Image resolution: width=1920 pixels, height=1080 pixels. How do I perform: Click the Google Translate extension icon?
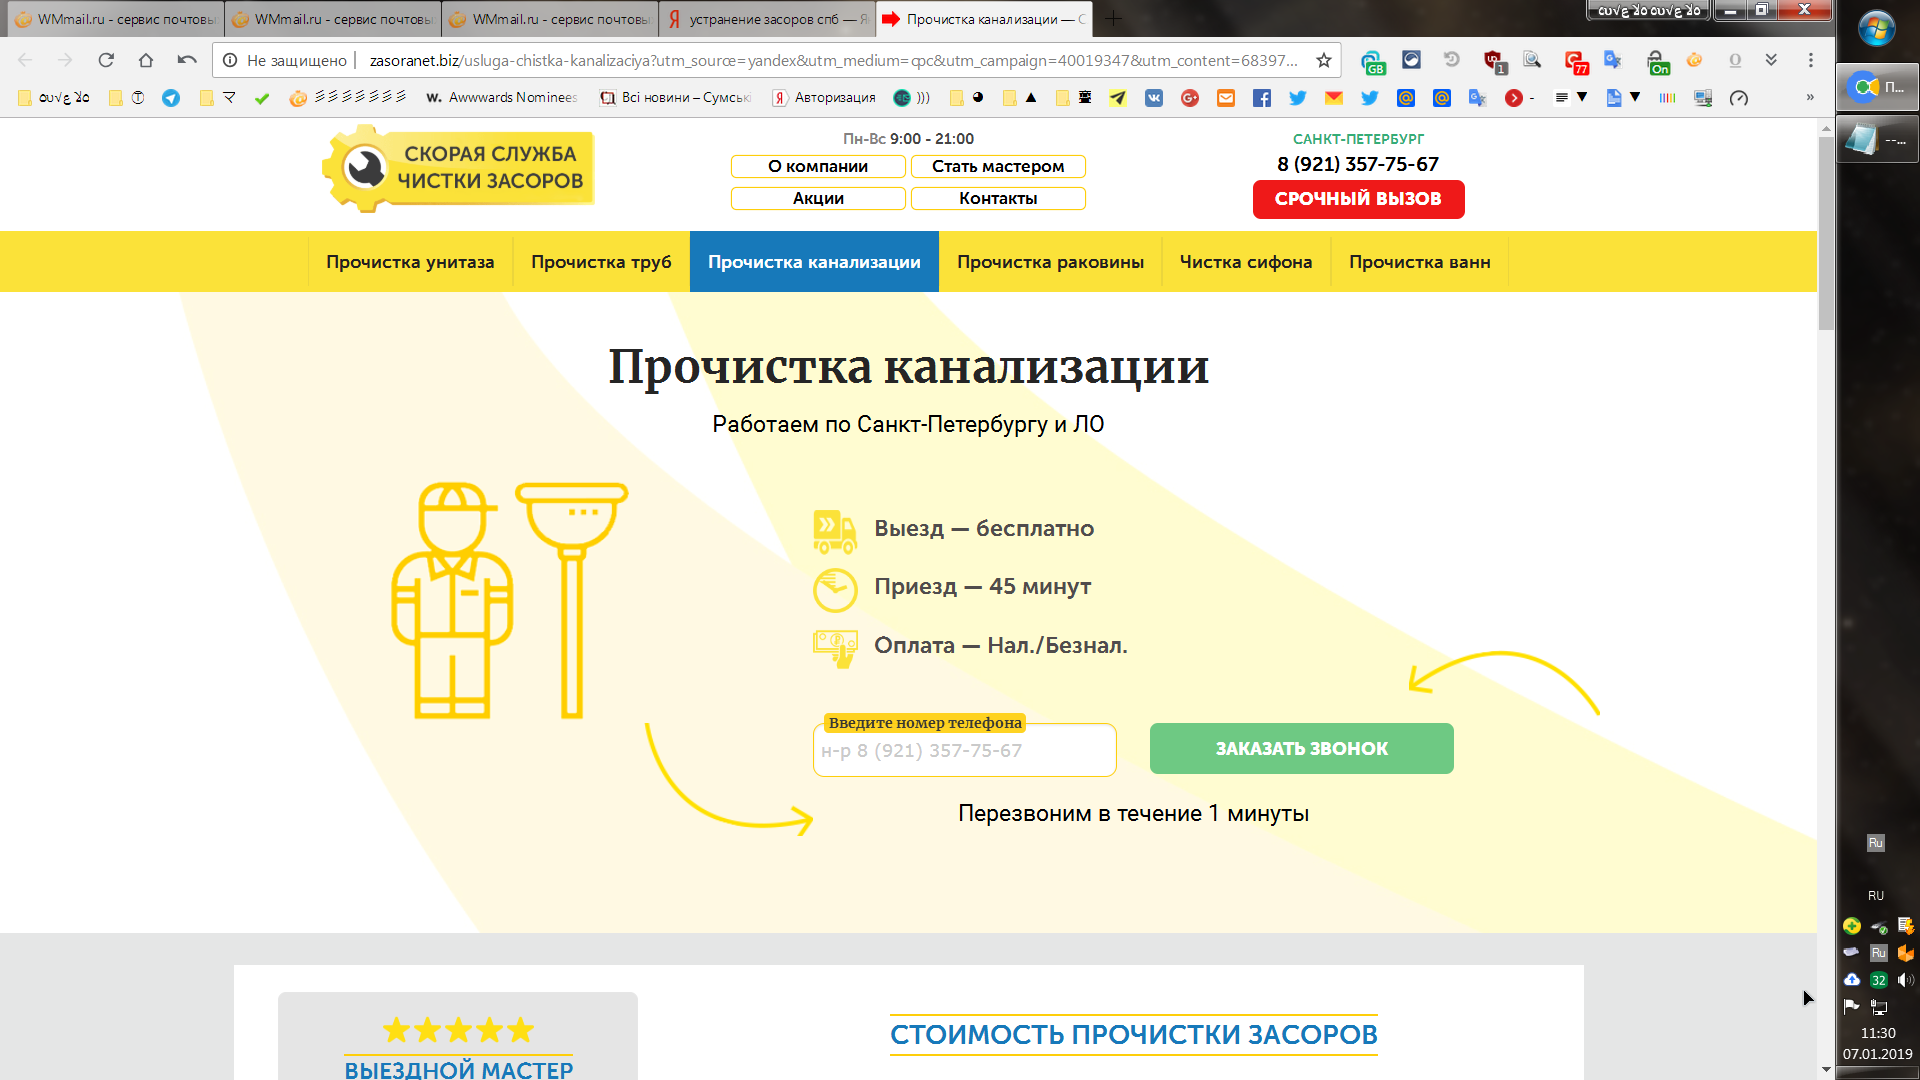(x=1612, y=60)
